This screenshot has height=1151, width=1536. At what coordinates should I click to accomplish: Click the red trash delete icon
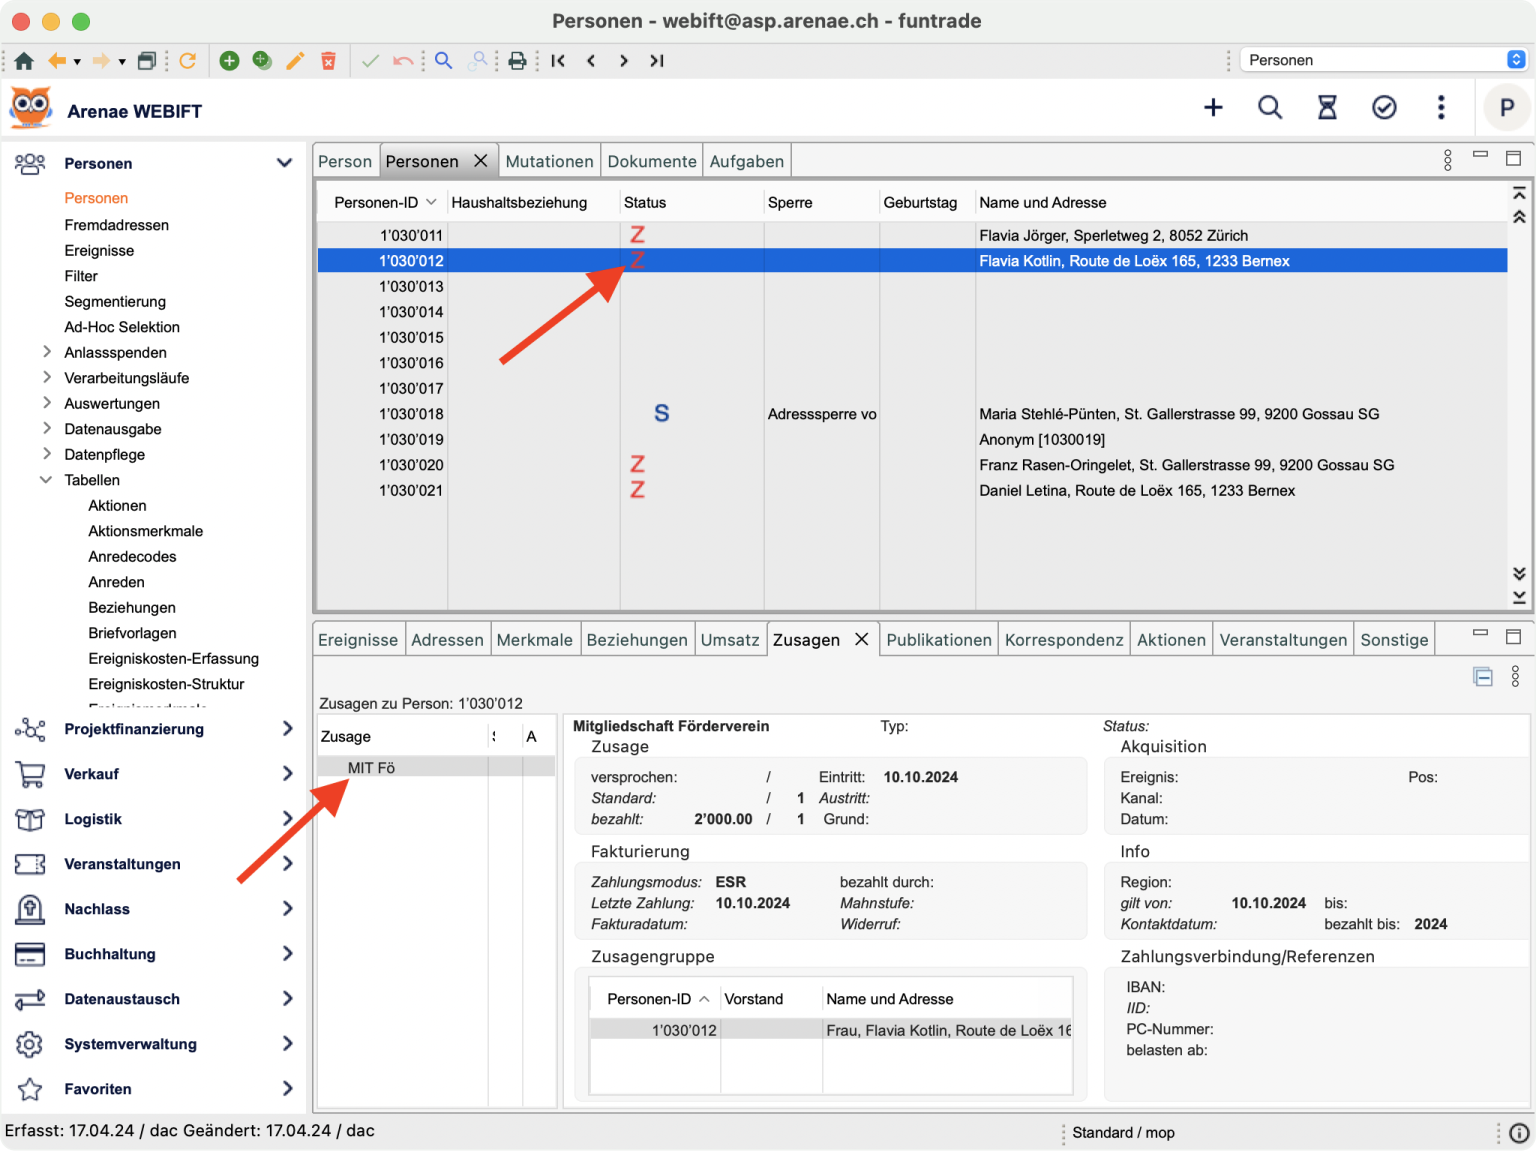(x=328, y=61)
